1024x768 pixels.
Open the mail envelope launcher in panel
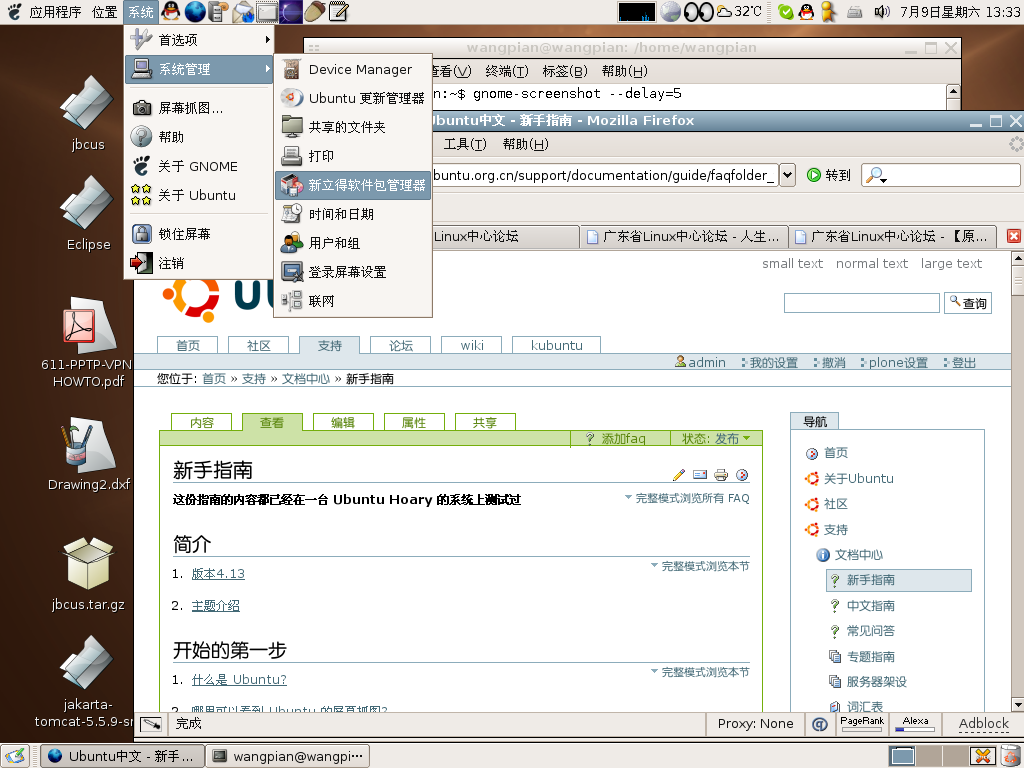pos(243,11)
